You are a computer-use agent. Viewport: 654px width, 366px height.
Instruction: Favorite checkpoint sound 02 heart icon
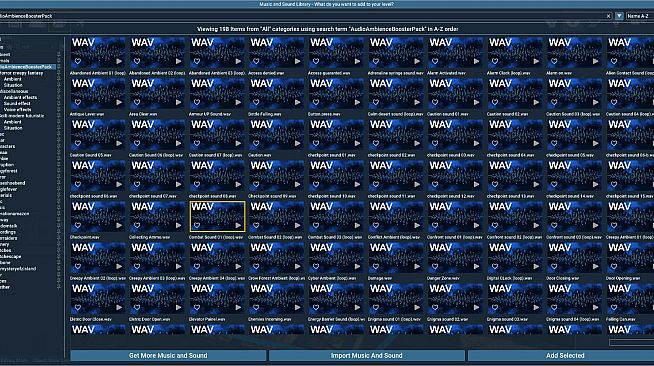coord(375,143)
